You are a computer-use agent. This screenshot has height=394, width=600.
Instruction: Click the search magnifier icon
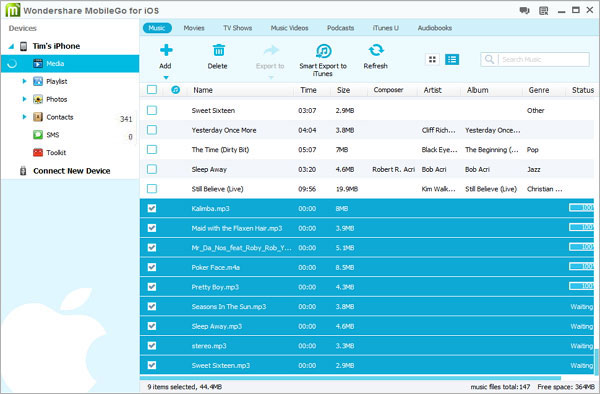point(489,59)
